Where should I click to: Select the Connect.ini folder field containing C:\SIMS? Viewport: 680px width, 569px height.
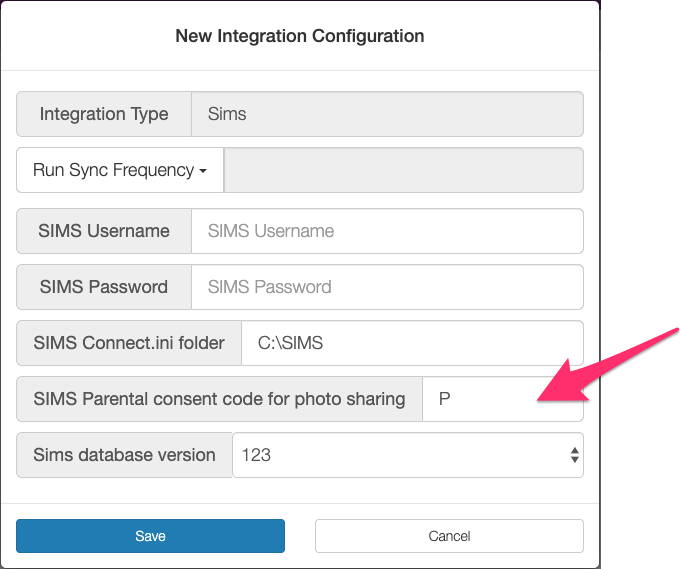(411, 343)
